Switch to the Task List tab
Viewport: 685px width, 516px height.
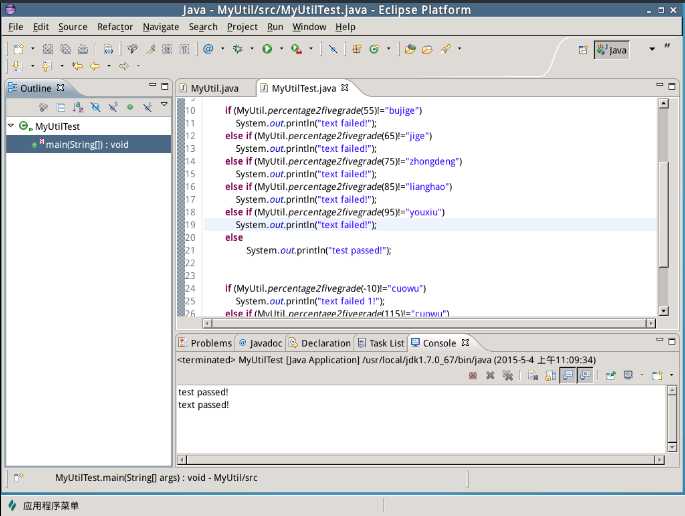coord(381,343)
